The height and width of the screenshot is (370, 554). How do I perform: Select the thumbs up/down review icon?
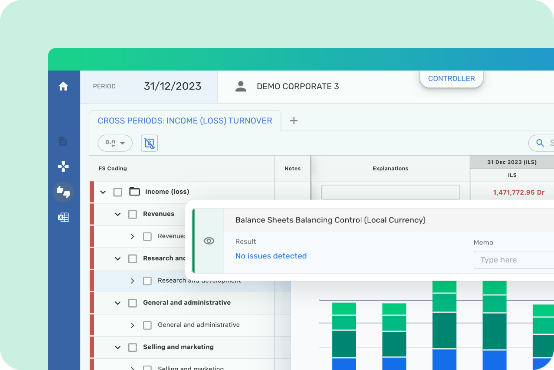63,192
